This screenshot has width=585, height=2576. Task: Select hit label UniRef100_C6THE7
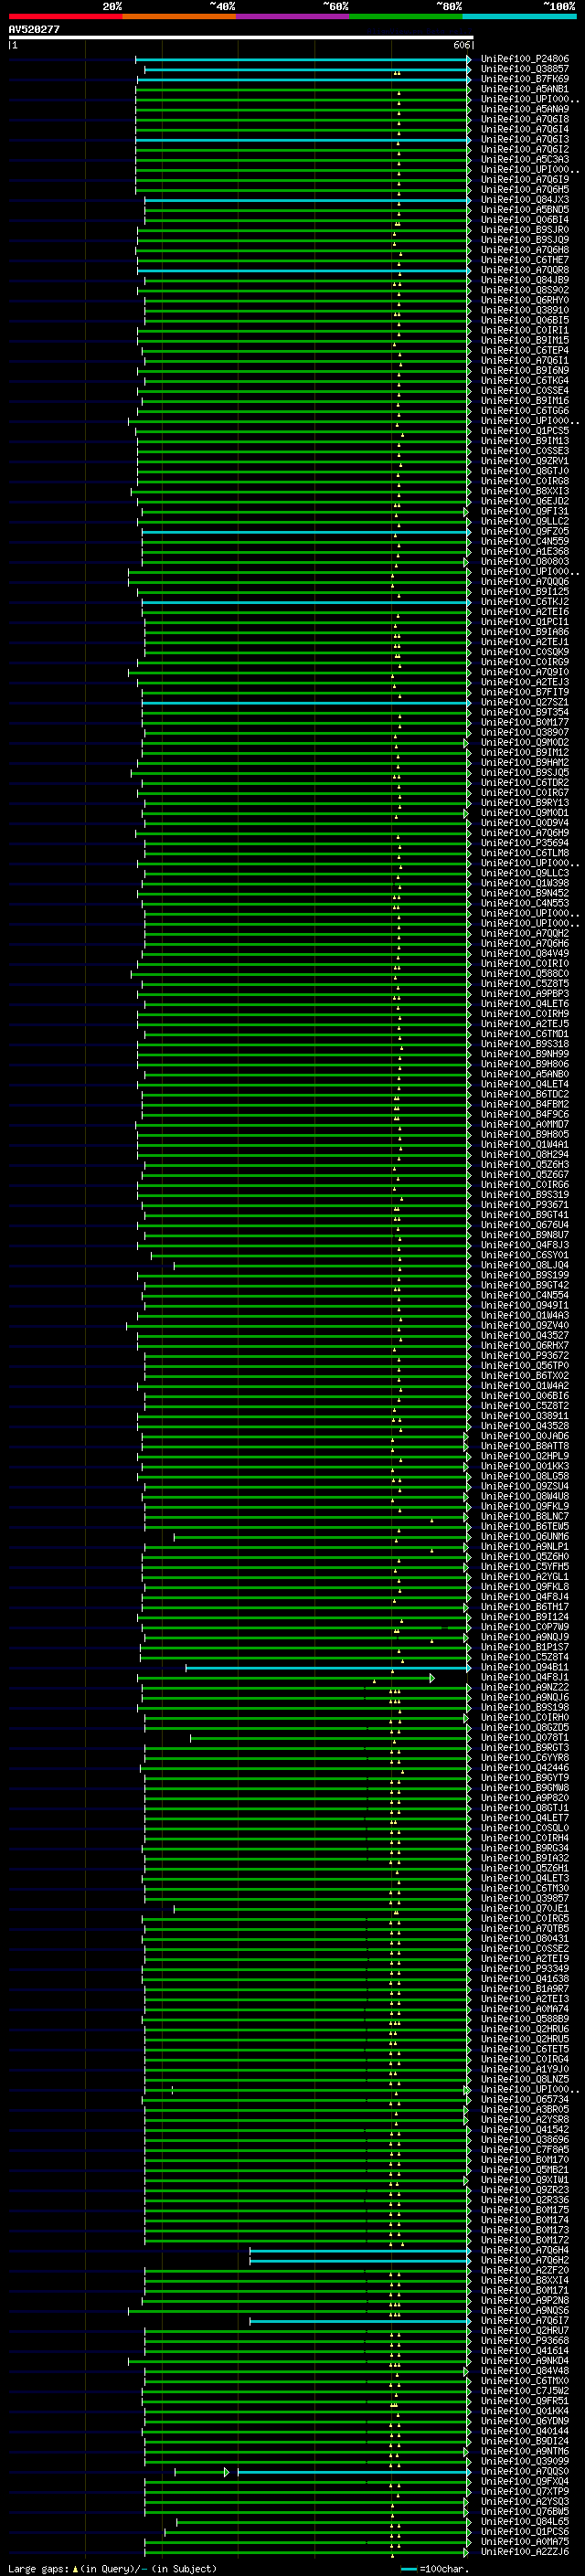(524, 260)
